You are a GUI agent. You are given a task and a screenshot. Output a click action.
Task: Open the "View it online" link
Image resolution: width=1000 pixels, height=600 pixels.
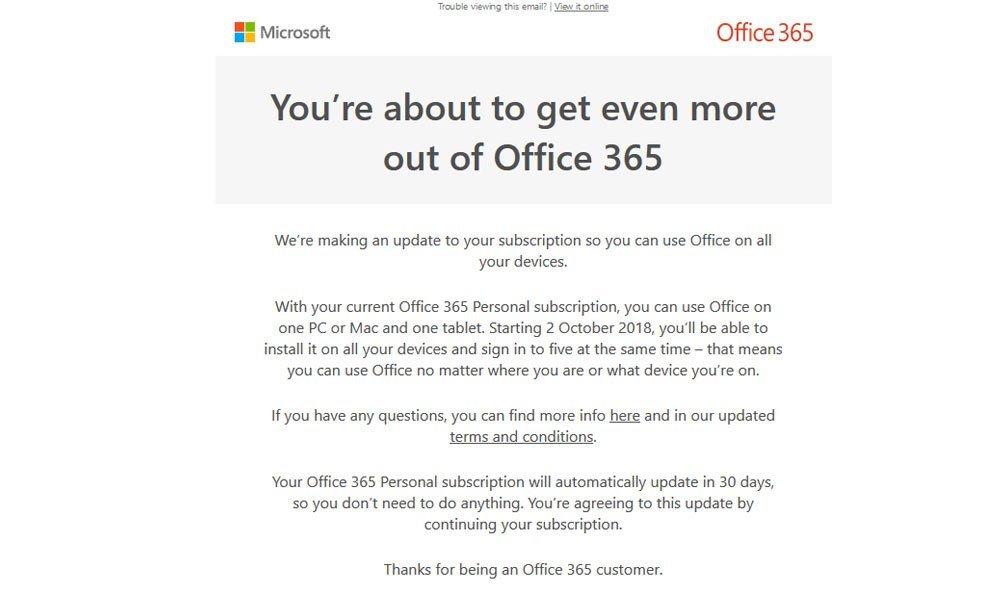(x=581, y=7)
